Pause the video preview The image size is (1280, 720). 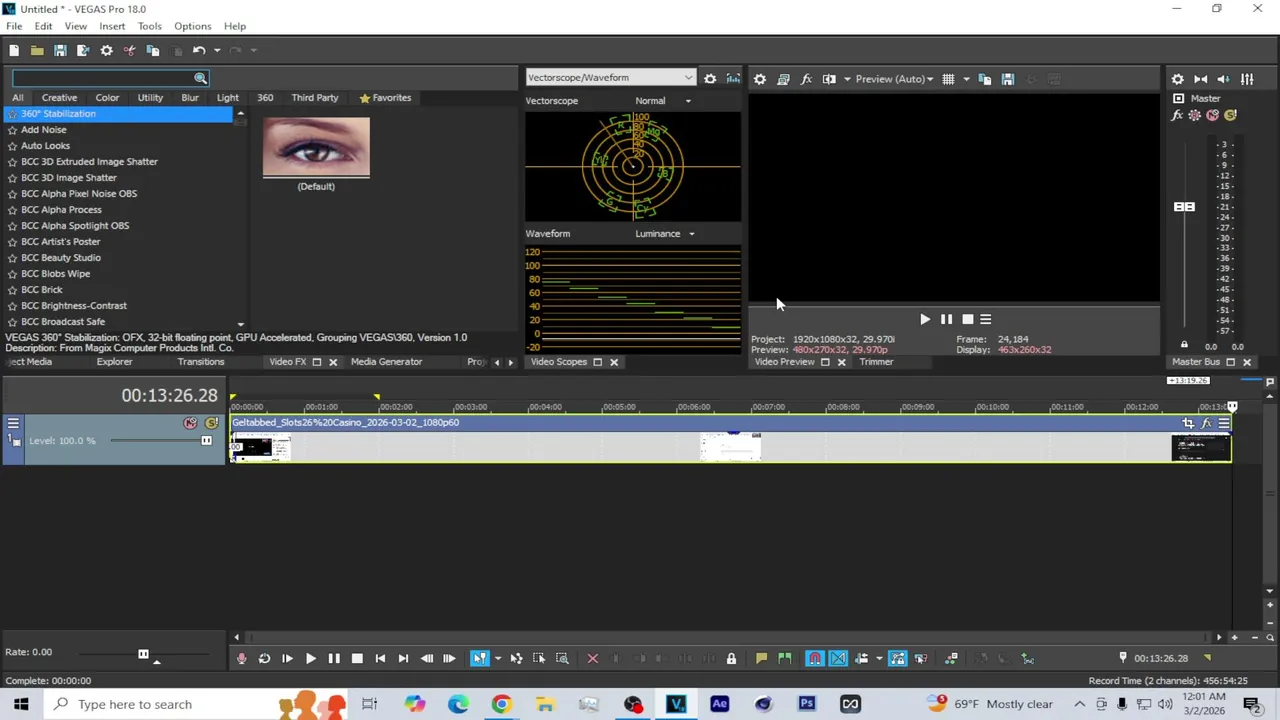point(946,320)
